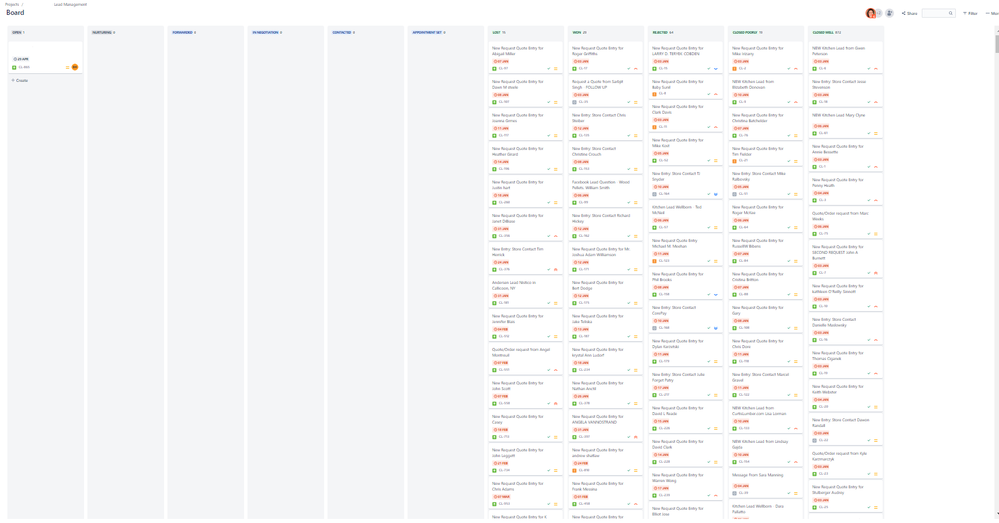Click highest priority icon on Tim Herrick card
This screenshot has width=999, height=523.
point(556,269)
